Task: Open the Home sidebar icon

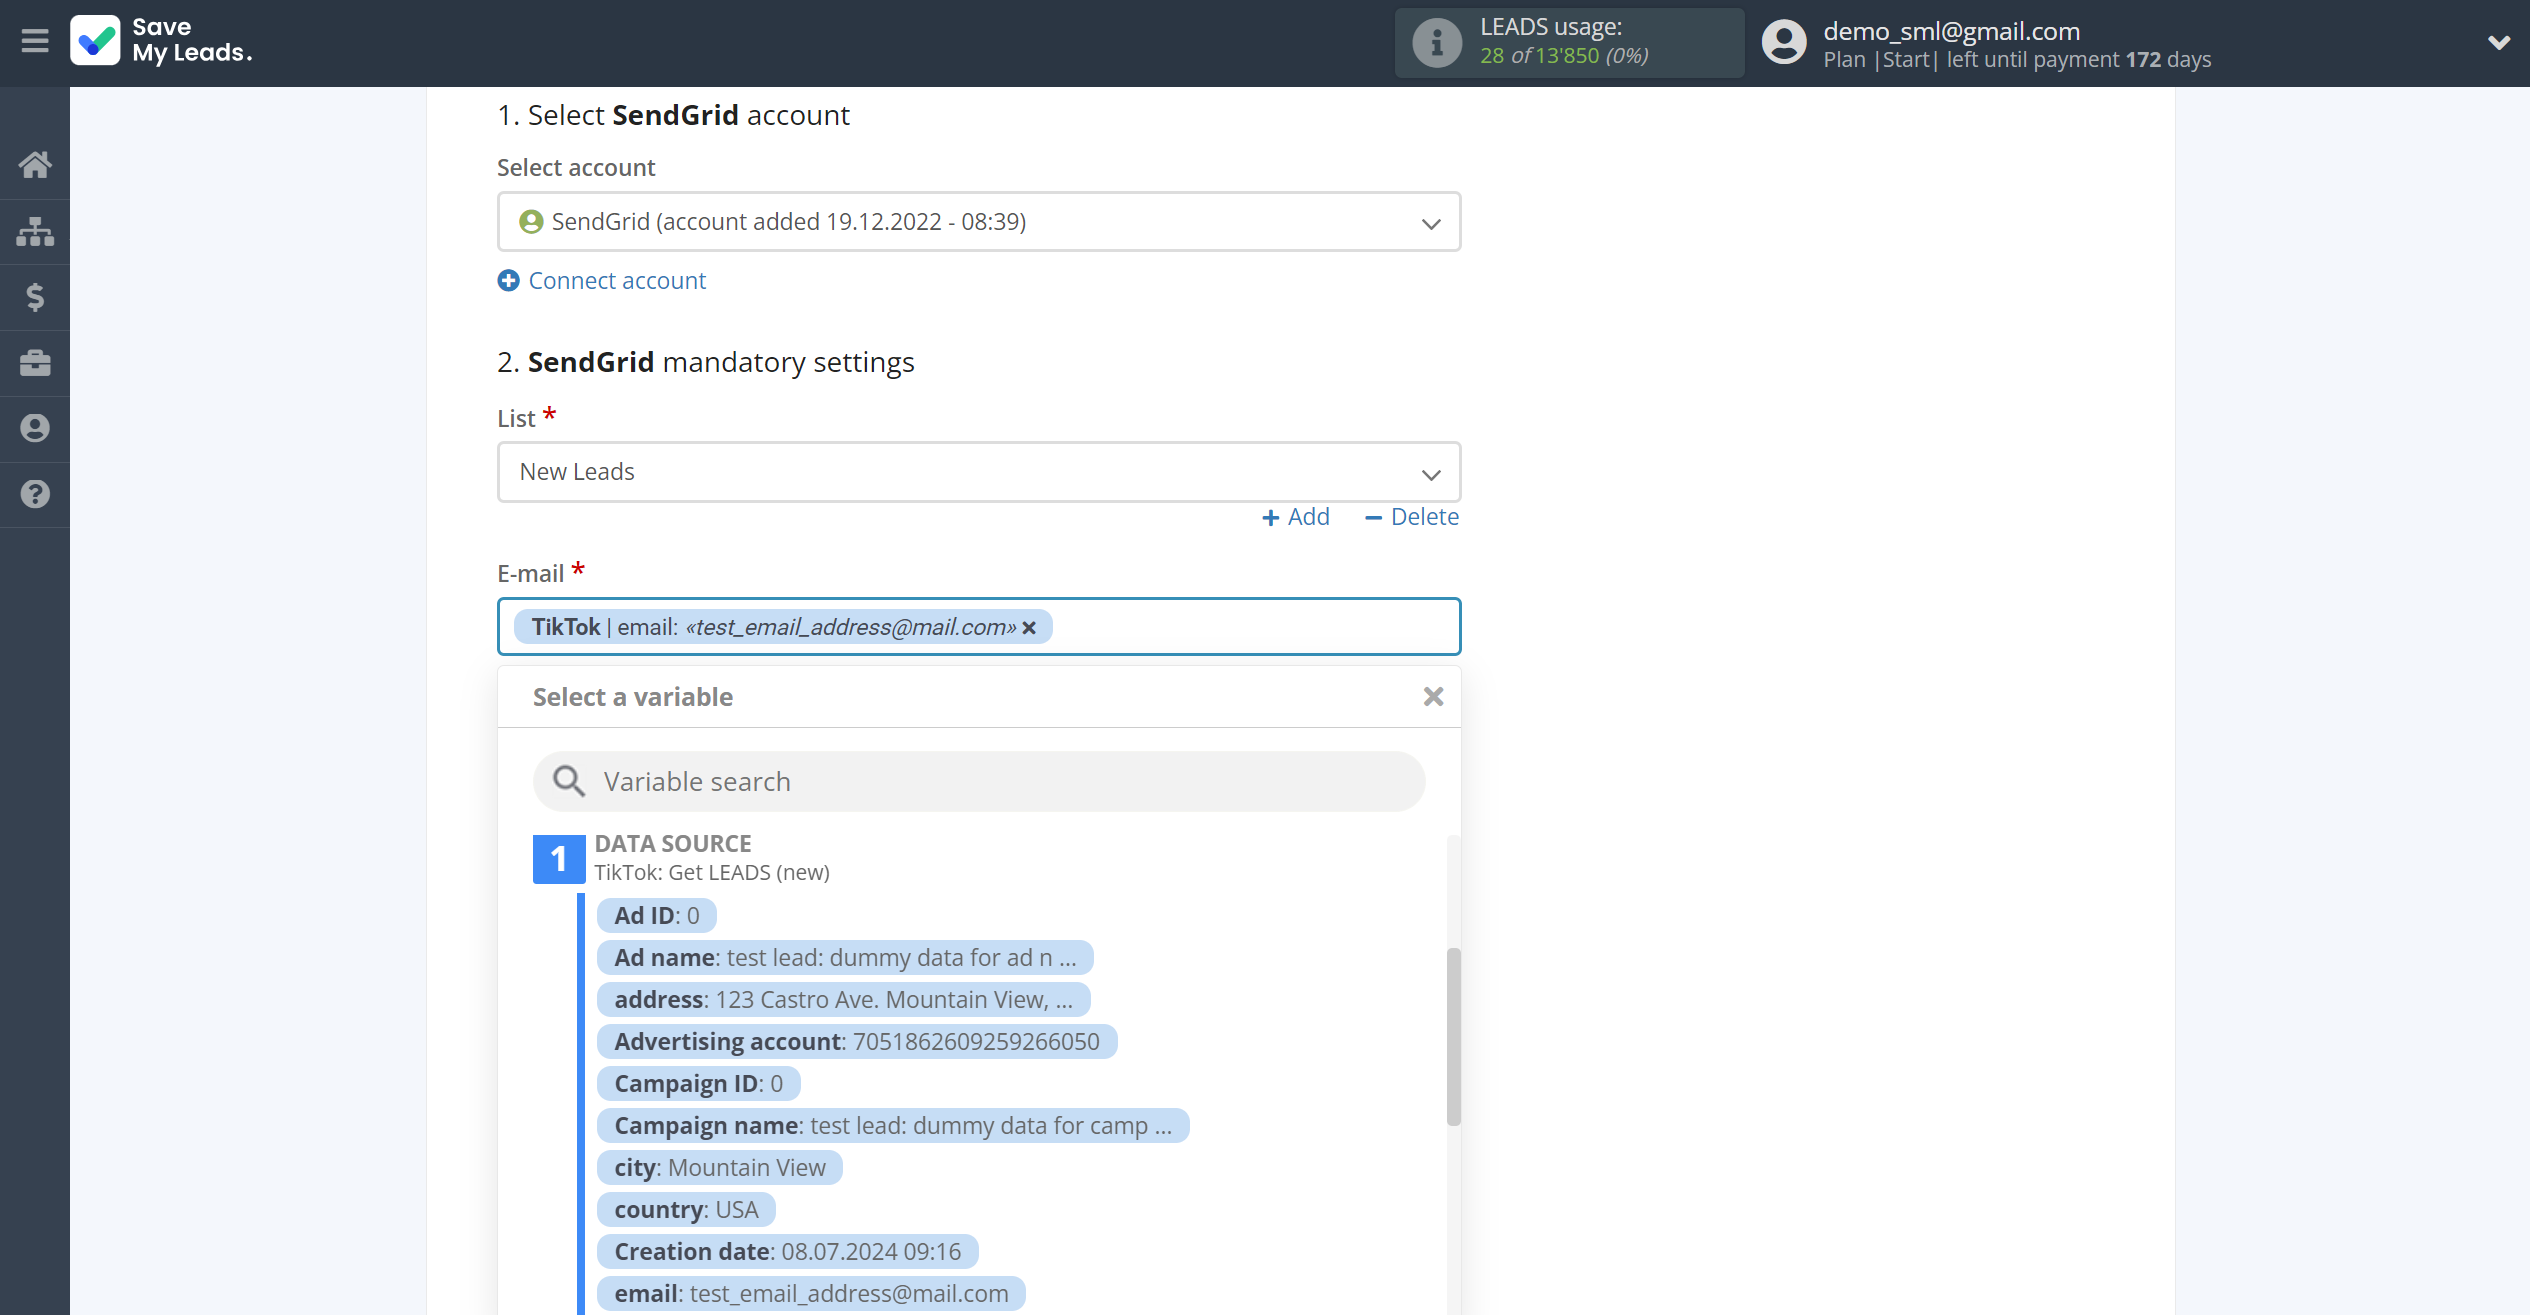Action: [x=35, y=165]
